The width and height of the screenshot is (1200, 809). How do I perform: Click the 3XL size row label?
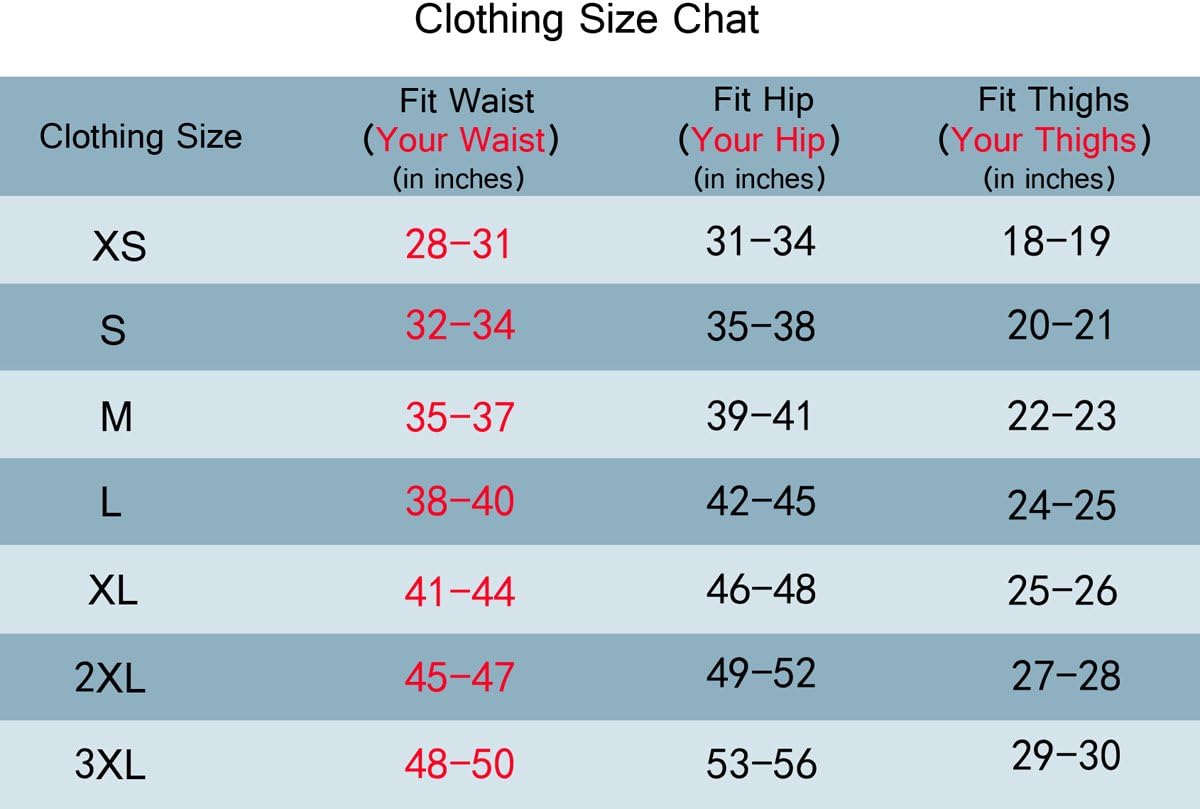[x=110, y=766]
